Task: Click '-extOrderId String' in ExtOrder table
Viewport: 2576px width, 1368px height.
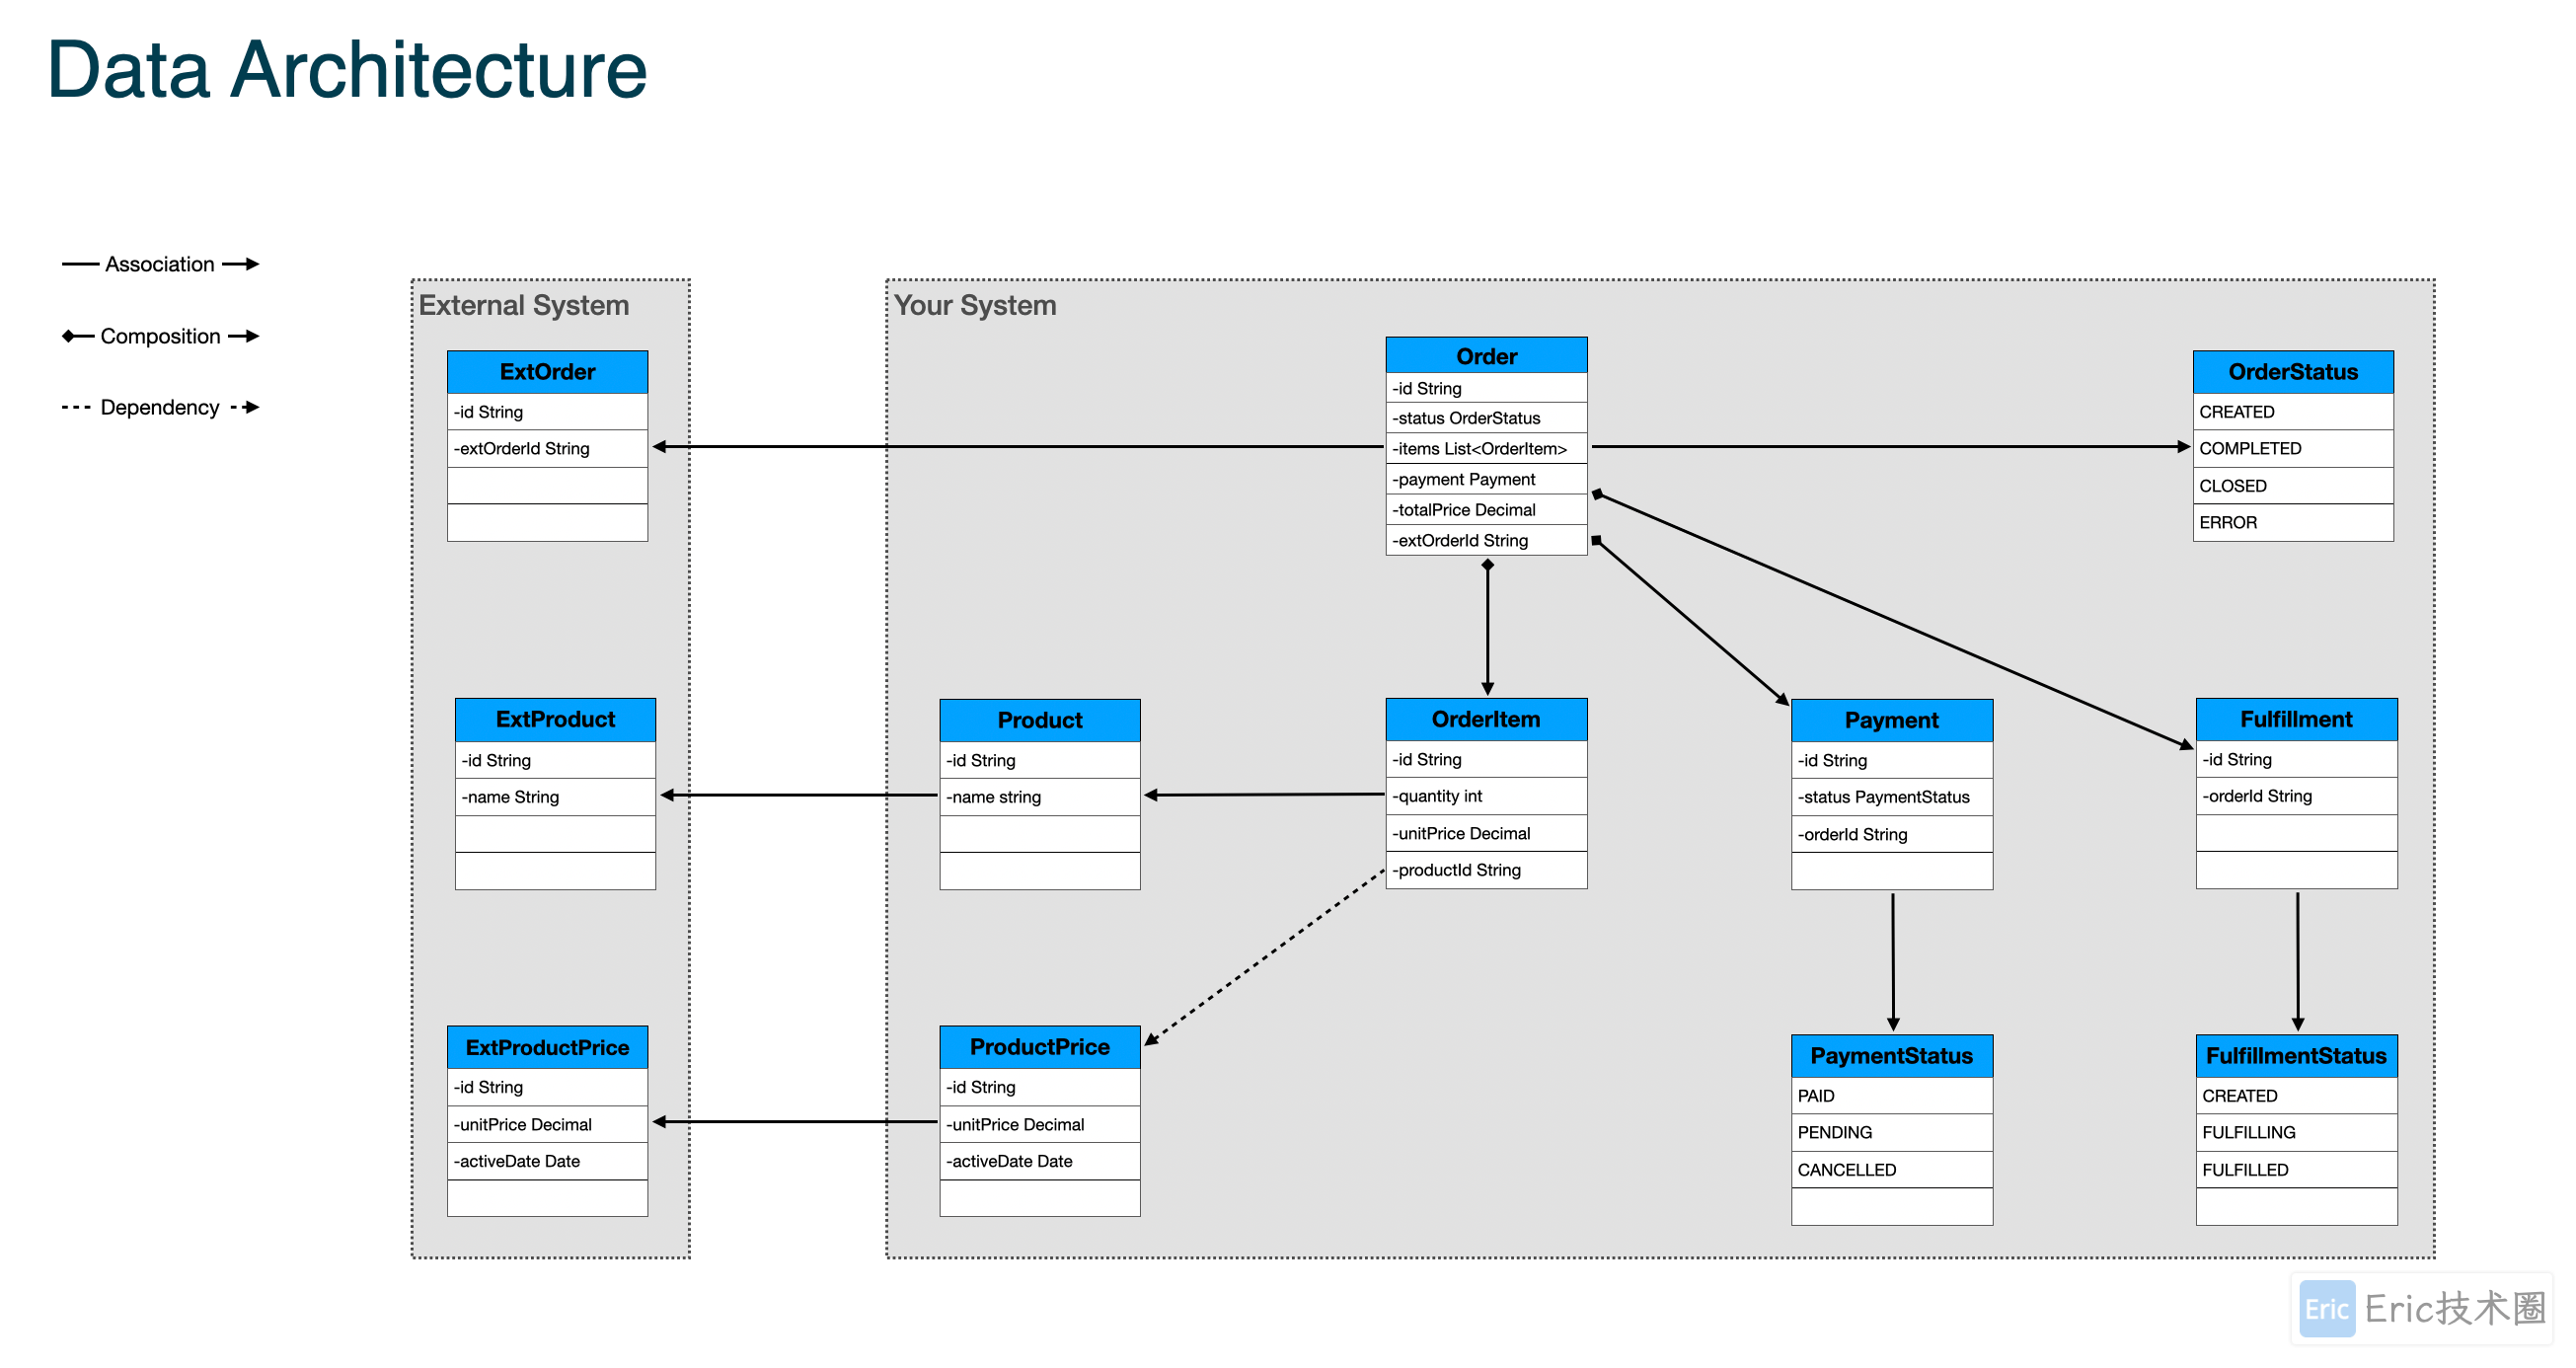Action: coord(547,449)
